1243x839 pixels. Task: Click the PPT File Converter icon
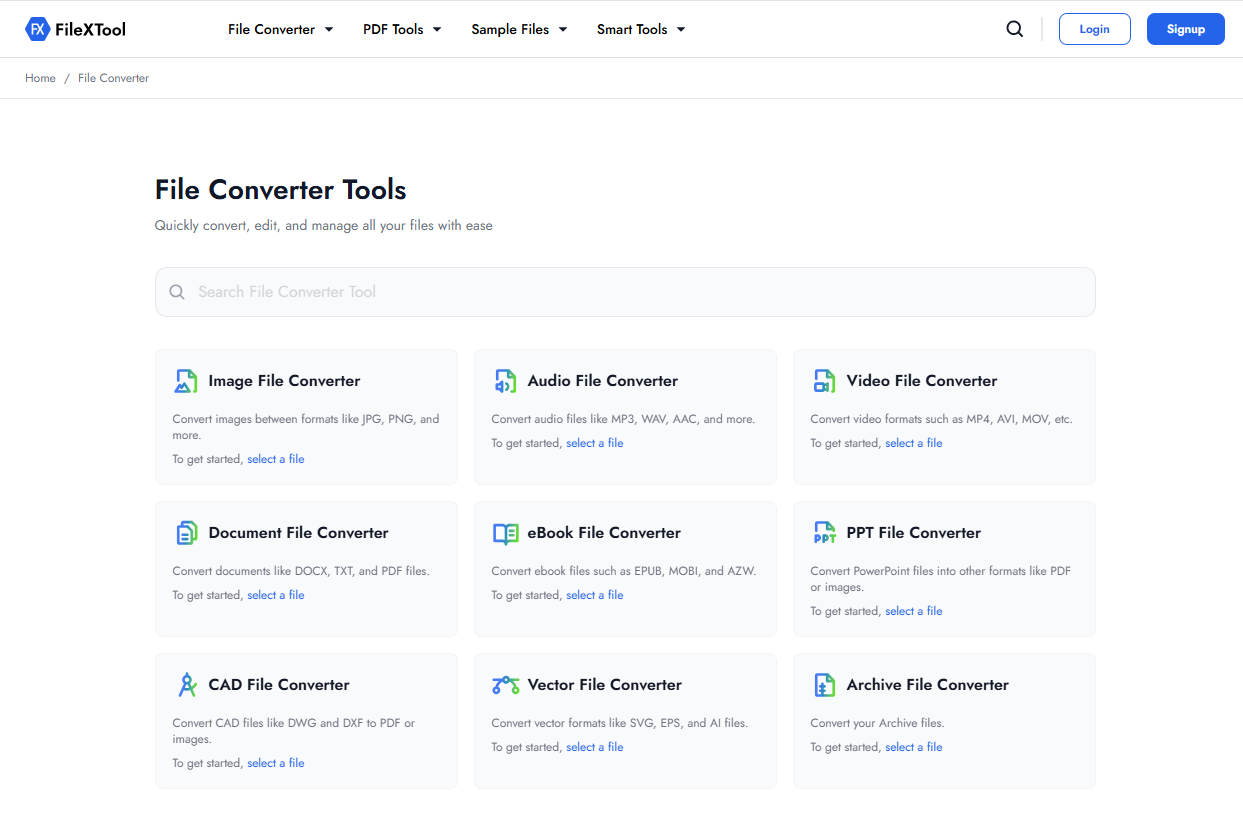pos(824,533)
